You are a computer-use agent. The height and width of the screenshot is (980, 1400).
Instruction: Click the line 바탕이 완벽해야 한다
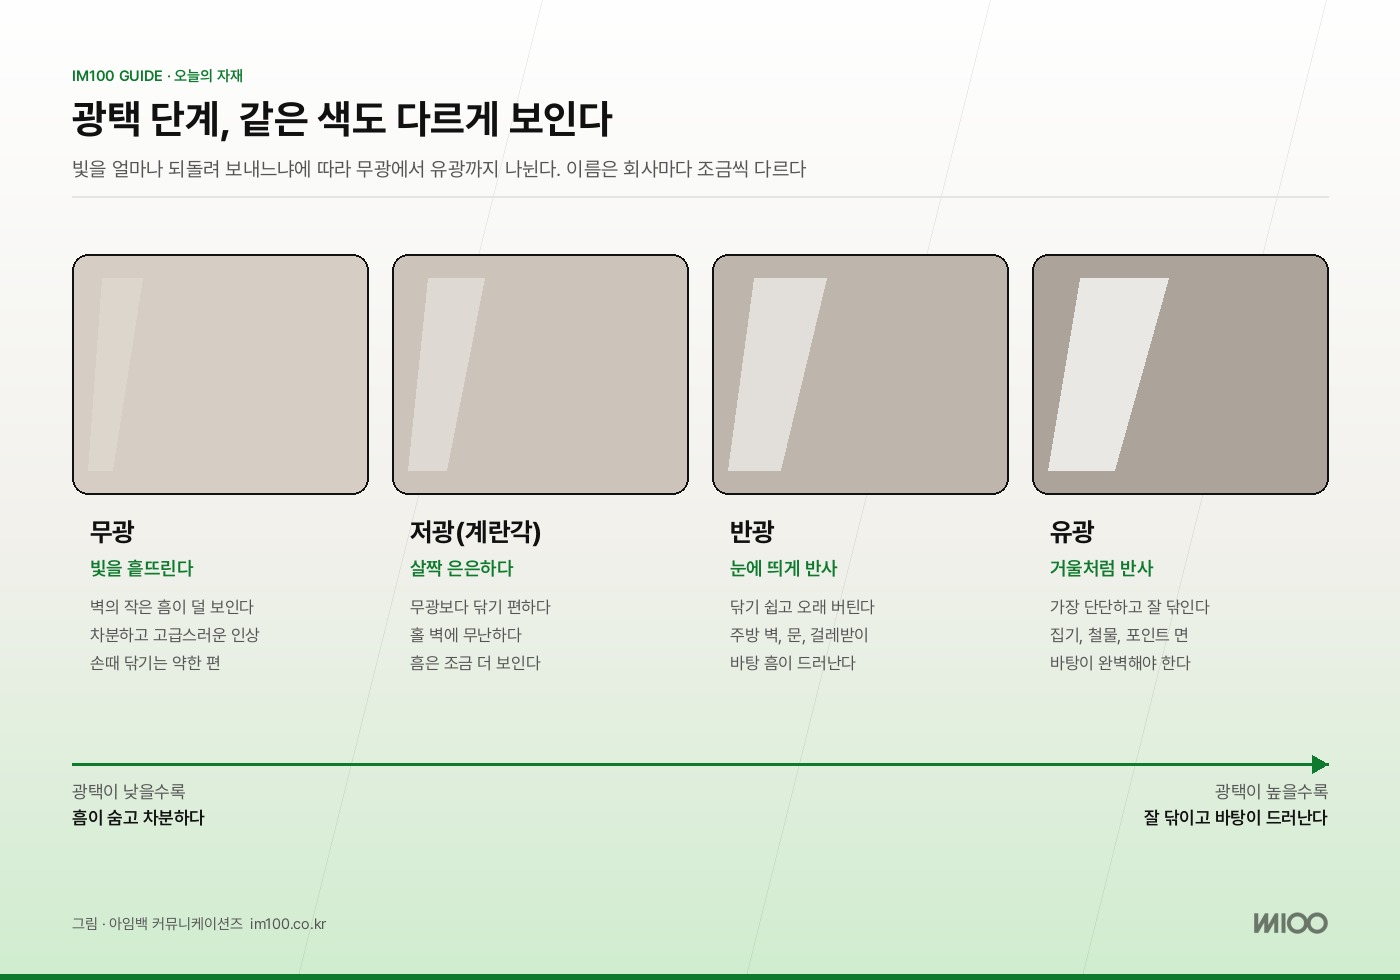(1120, 663)
